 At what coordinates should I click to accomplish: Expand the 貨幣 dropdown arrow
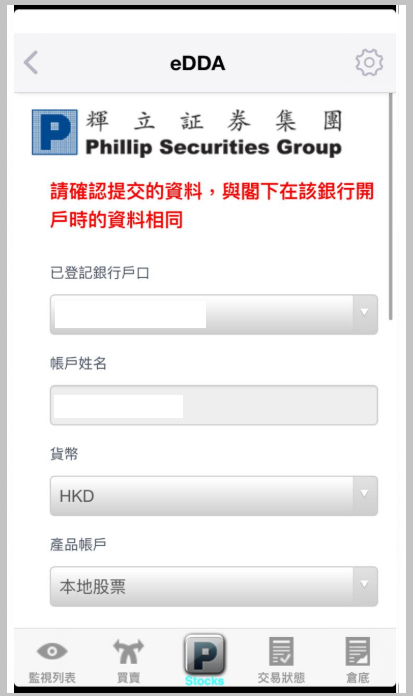click(364, 494)
